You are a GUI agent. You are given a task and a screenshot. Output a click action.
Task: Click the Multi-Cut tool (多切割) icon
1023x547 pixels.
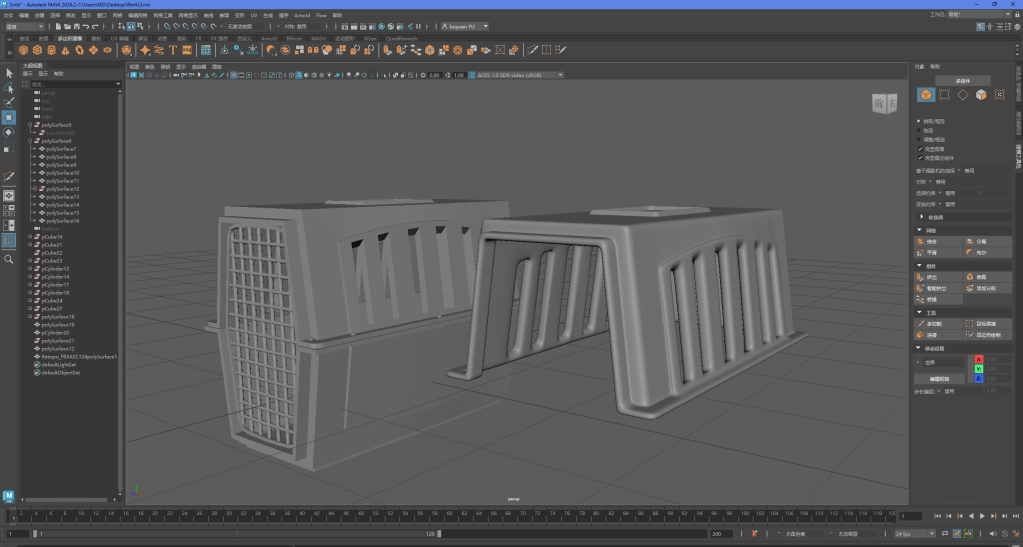[921, 324]
